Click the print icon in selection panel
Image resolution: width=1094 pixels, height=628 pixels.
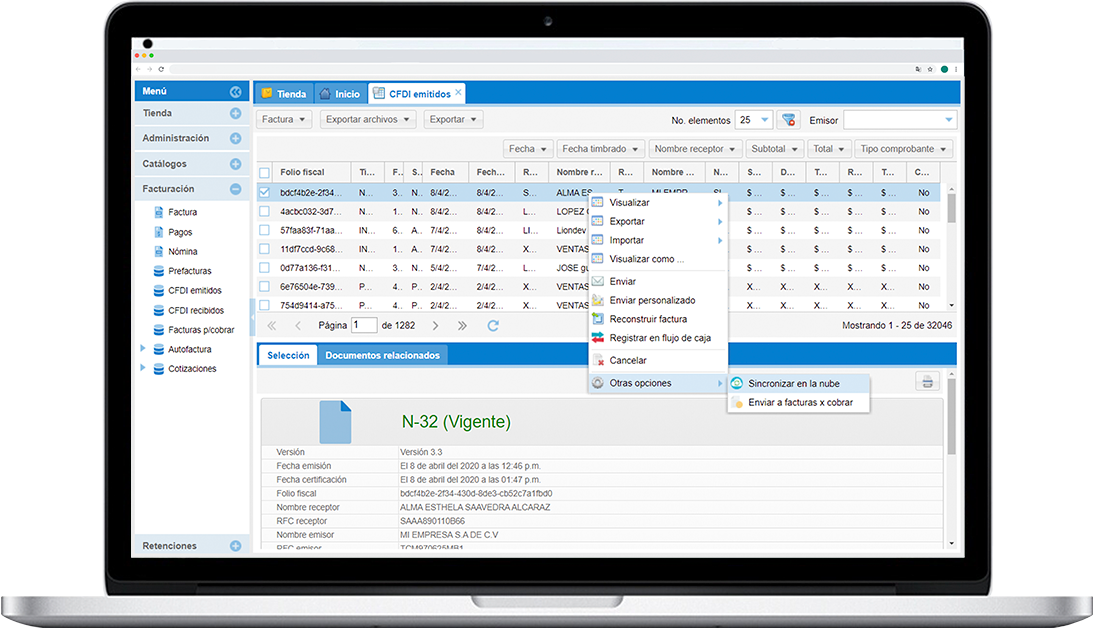click(x=928, y=381)
